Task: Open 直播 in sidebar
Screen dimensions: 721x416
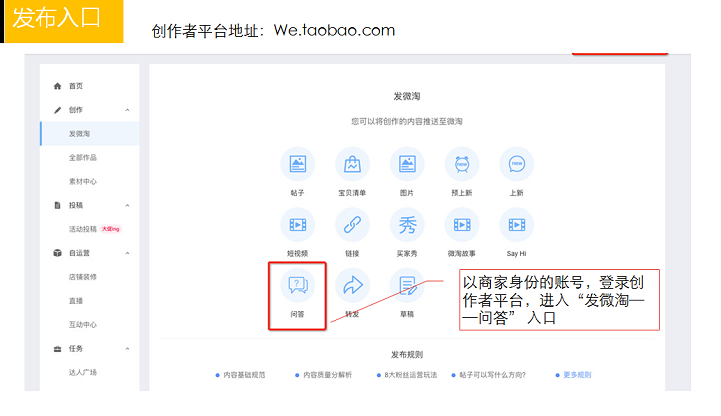Action: point(76,301)
